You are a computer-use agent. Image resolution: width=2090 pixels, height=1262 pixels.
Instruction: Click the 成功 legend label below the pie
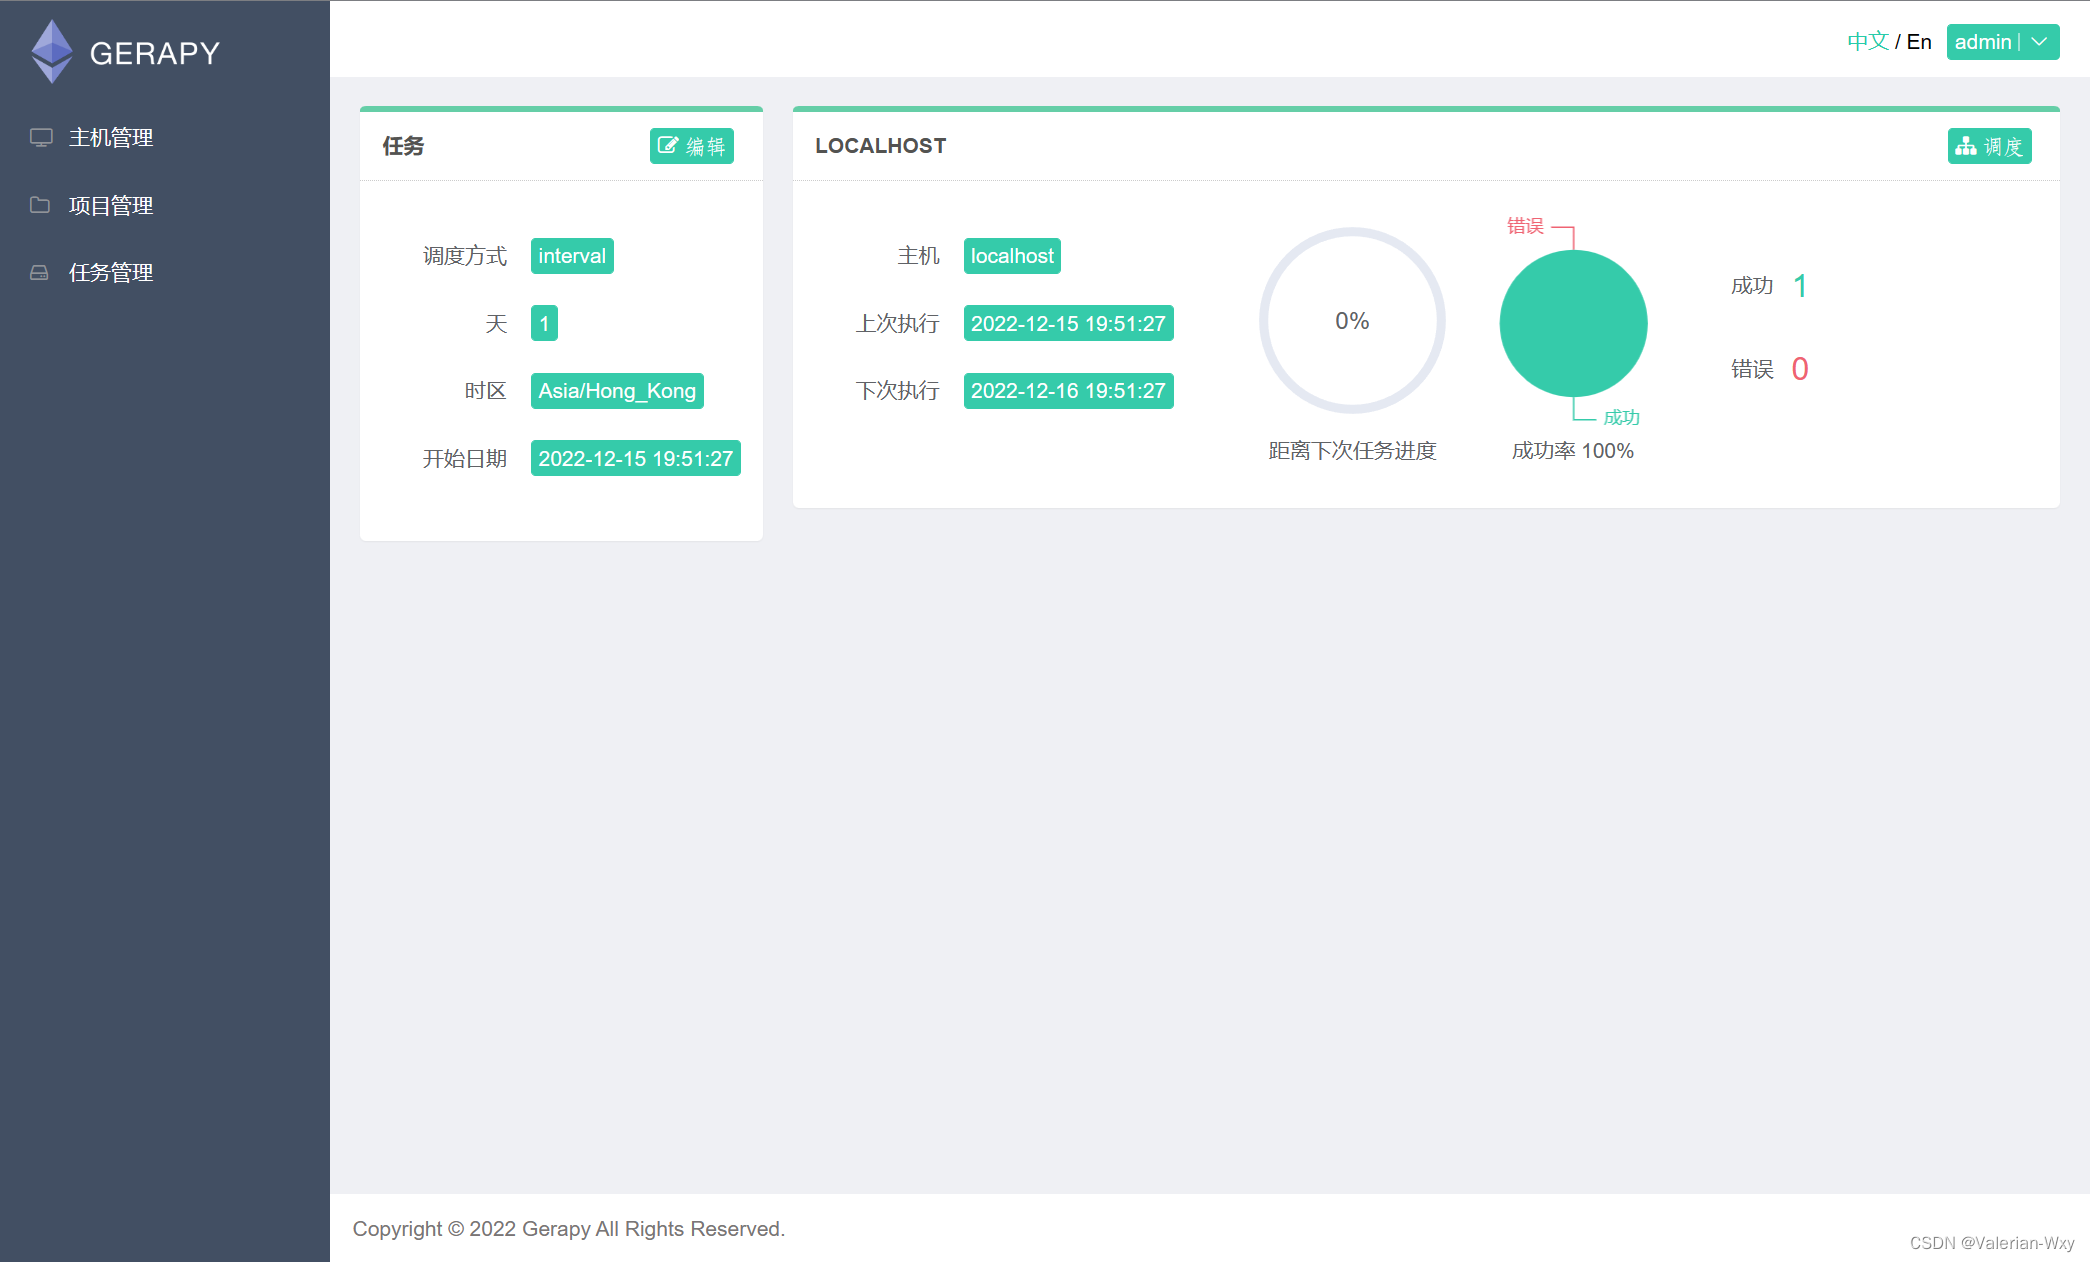point(1621,417)
